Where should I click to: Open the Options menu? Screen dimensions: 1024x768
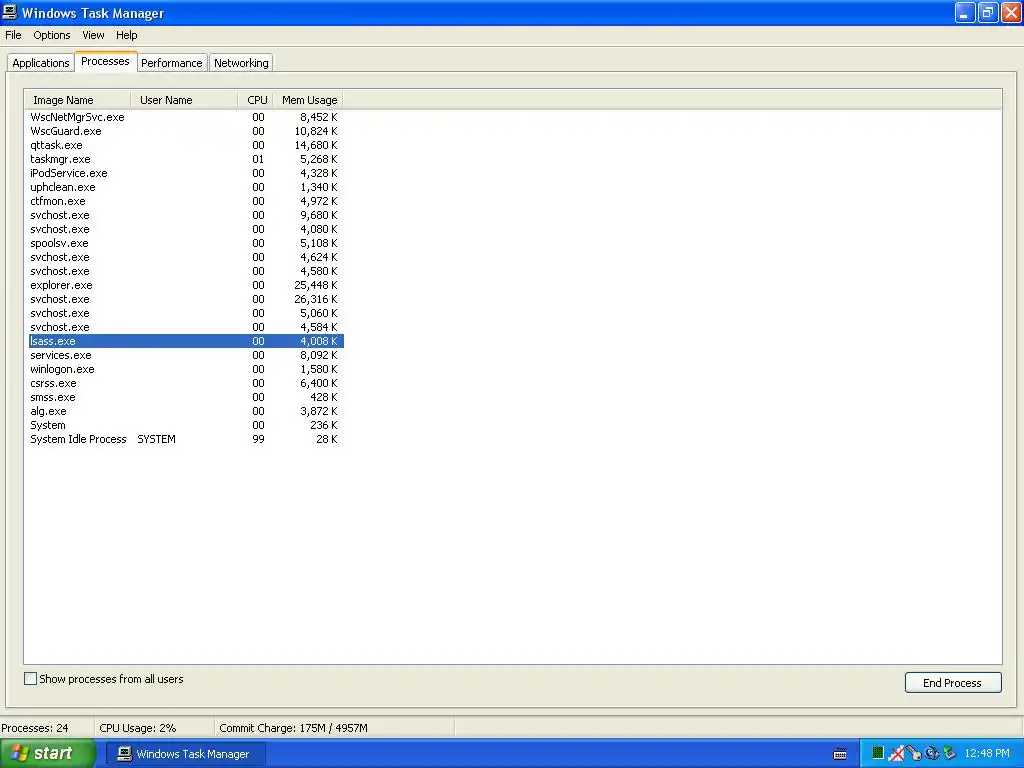(52, 35)
